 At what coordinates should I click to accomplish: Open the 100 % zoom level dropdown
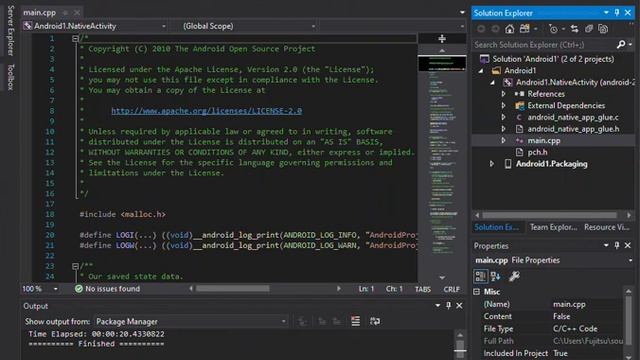[56, 289]
